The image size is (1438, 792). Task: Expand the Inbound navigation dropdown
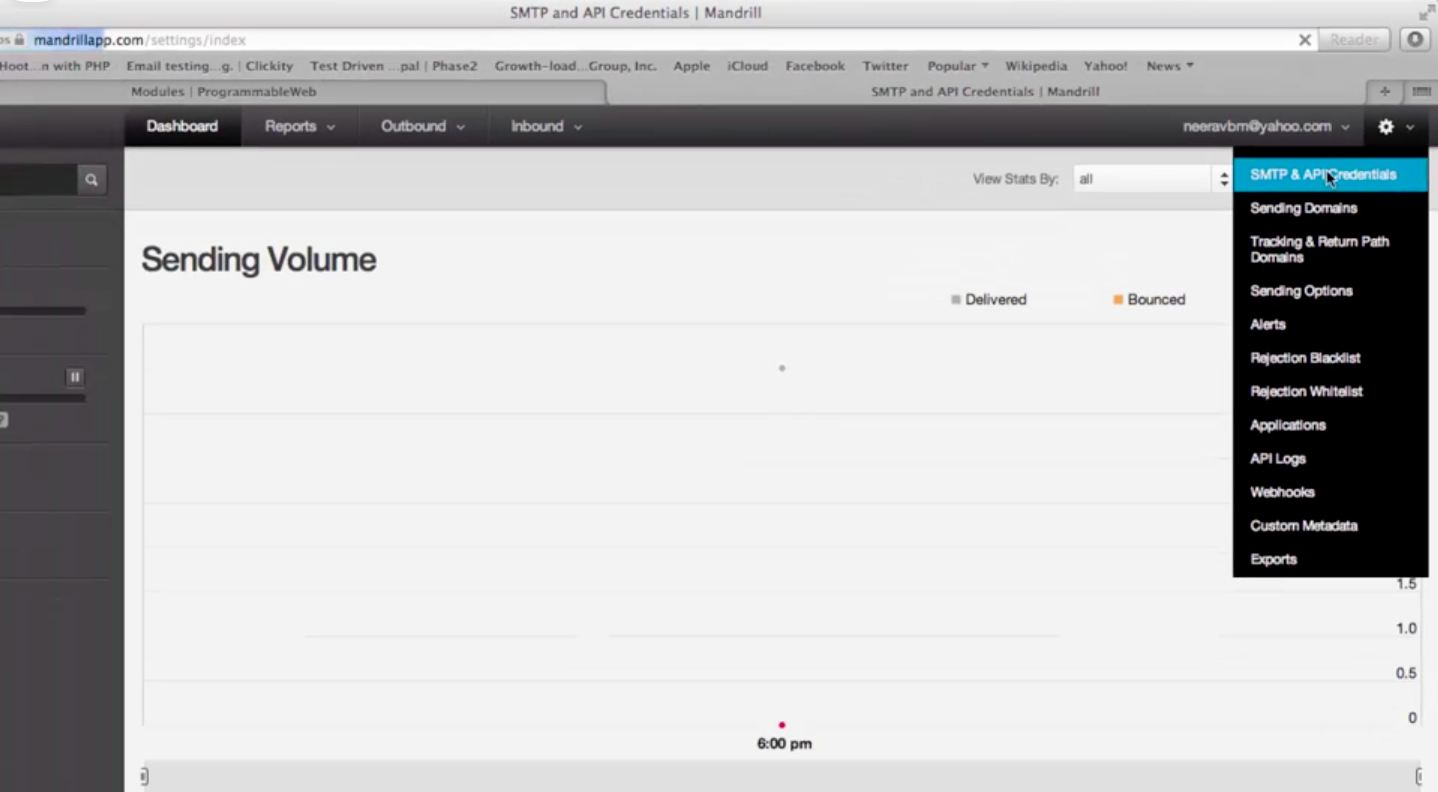click(x=546, y=126)
